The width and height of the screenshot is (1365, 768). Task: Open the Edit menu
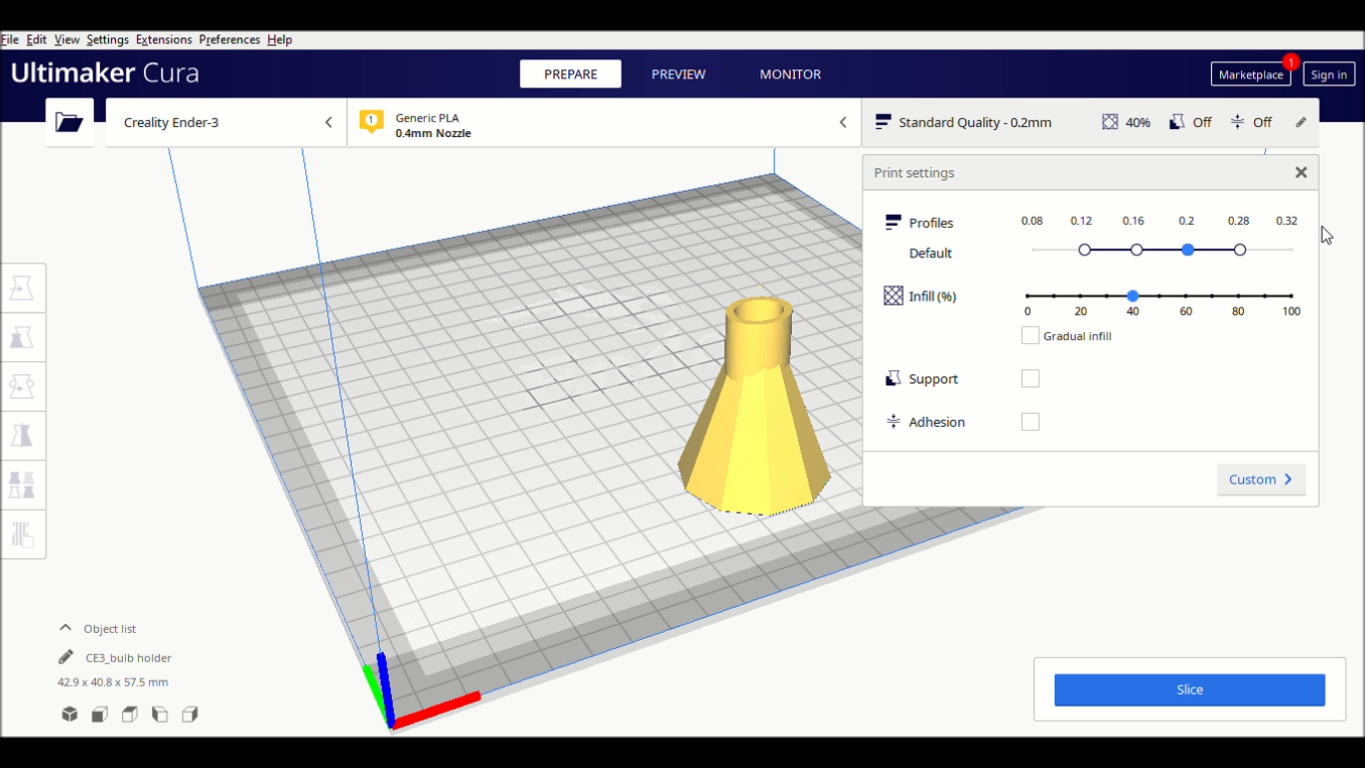click(x=36, y=40)
